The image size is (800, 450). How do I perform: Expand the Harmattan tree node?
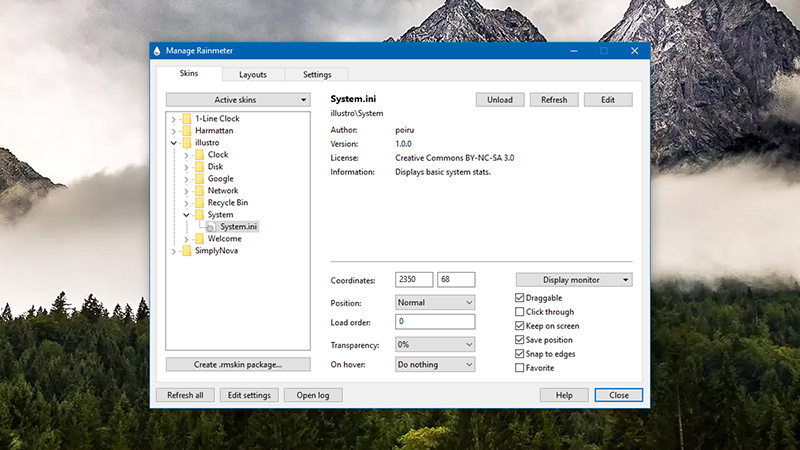[x=173, y=131]
